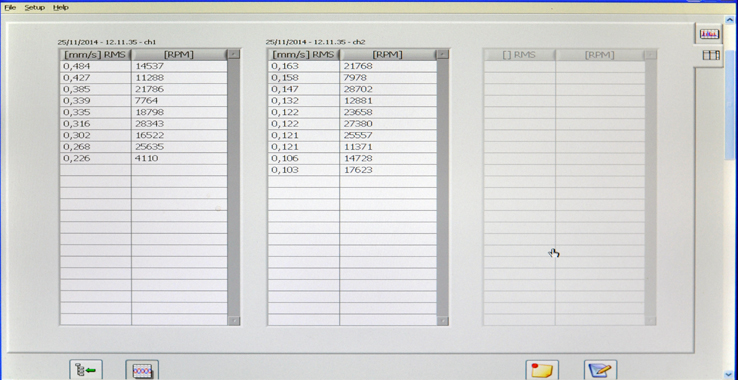Switch to the spectrum graph view tab
The width and height of the screenshot is (738, 380).
point(709,34)
